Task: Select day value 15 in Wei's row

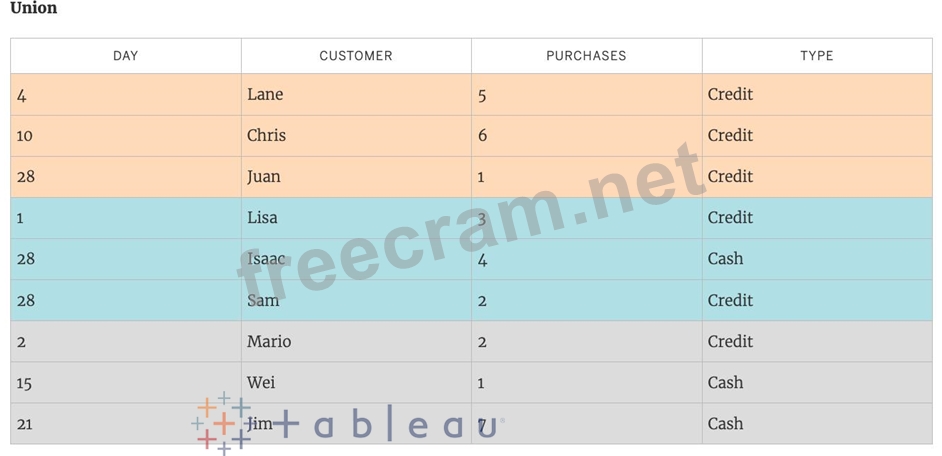Action: (25, 383)
